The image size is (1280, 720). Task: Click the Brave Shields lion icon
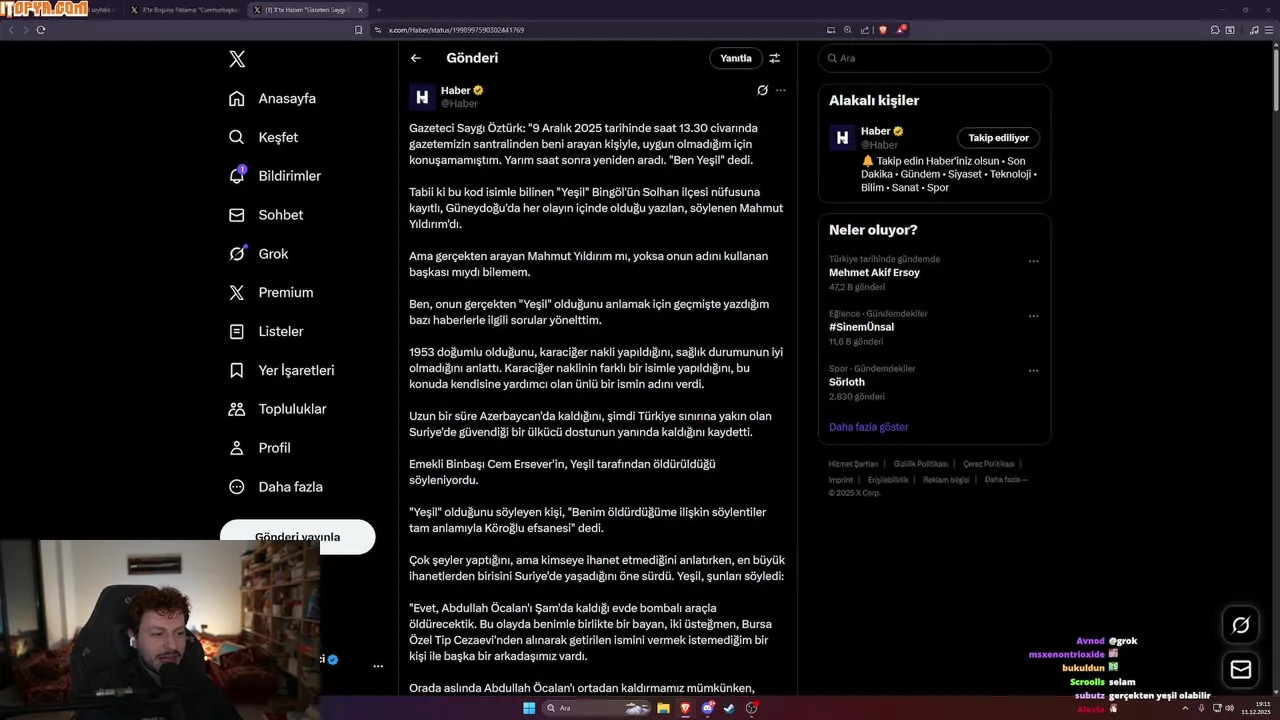click(x=882, y=30)
